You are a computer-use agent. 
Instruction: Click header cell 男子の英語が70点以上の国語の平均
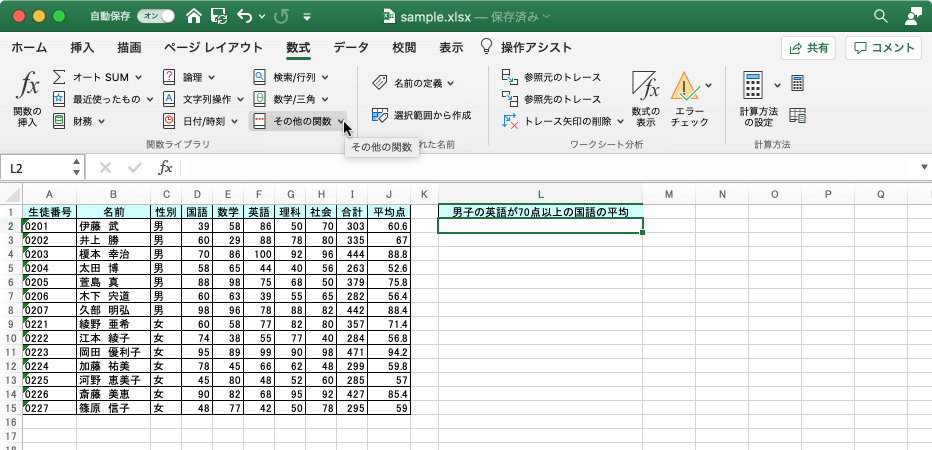[540, 212]
